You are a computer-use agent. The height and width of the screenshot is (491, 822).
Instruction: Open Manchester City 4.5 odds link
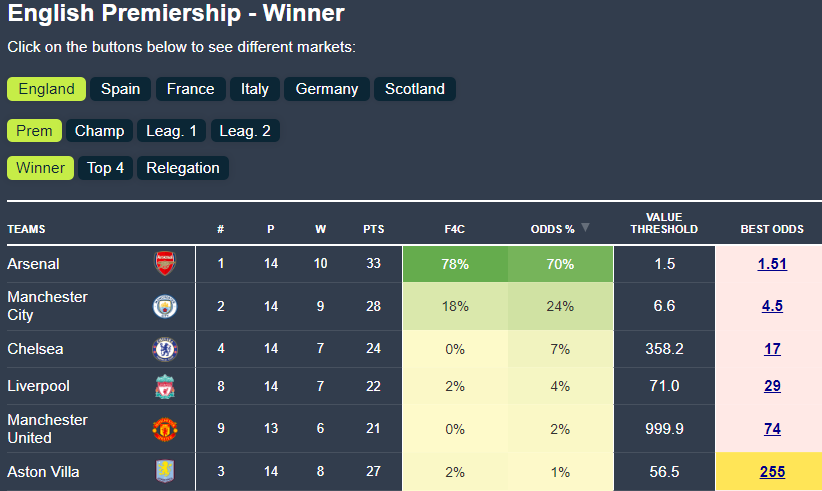772,306
